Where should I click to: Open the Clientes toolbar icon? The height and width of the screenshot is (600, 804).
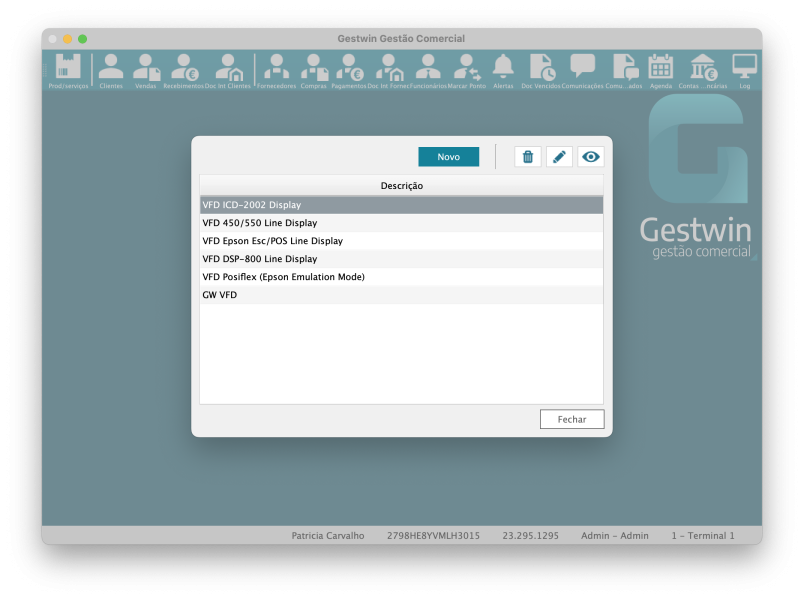point(111,70)
